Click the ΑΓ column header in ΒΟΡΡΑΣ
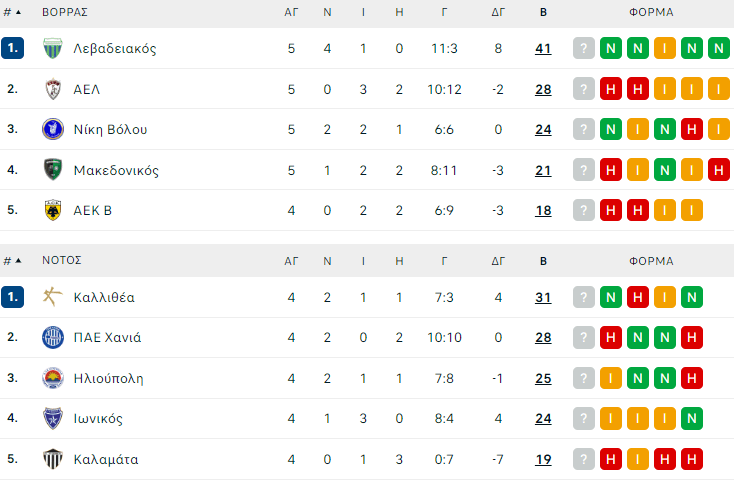Screen dimensions: 734x480 [291, 13]
